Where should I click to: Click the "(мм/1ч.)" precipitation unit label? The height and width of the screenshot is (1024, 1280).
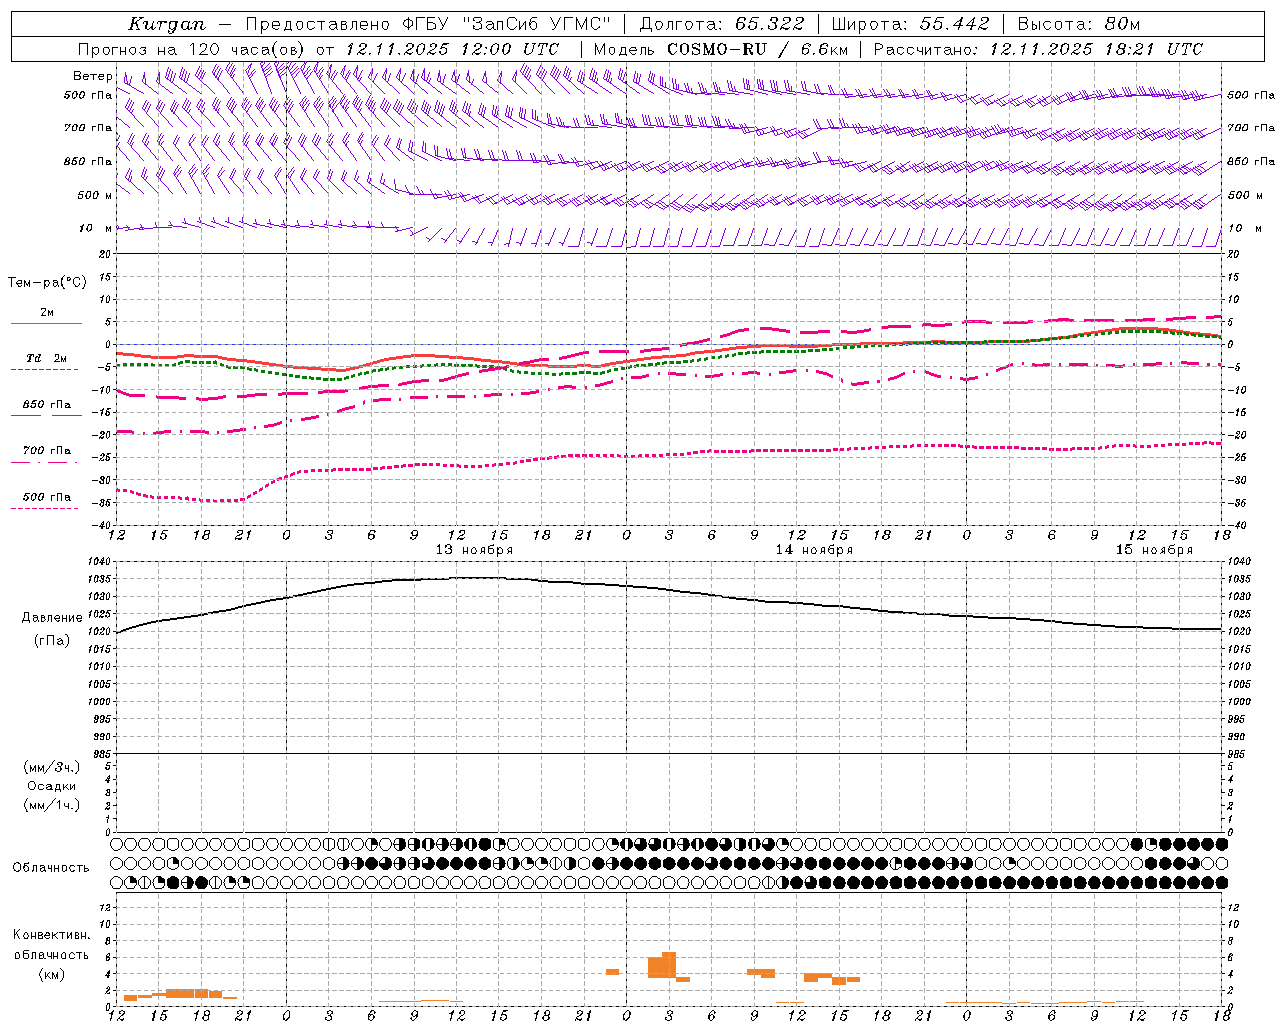[x=52, y=805]
